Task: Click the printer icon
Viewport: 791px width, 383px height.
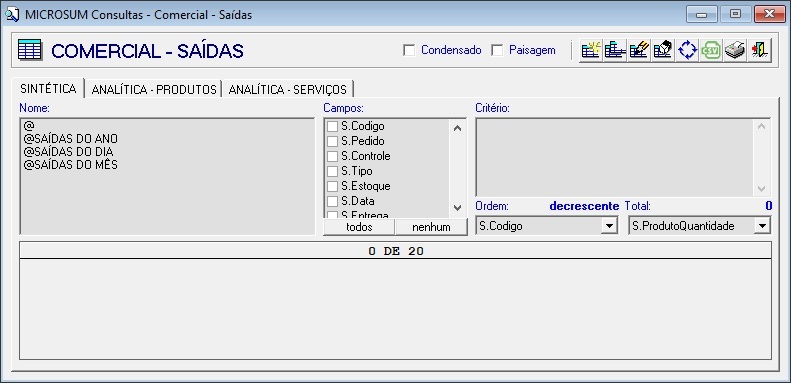Action: click(x=735, y=50)
